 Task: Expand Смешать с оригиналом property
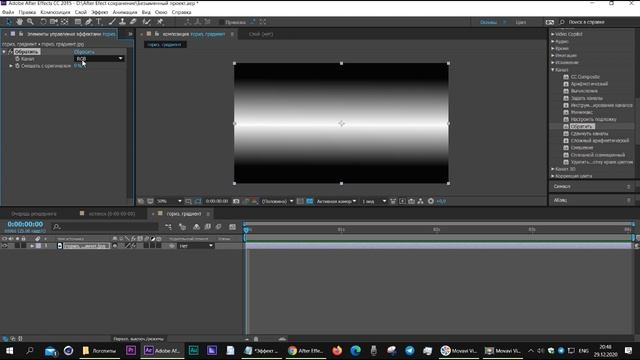click(11, 66)
